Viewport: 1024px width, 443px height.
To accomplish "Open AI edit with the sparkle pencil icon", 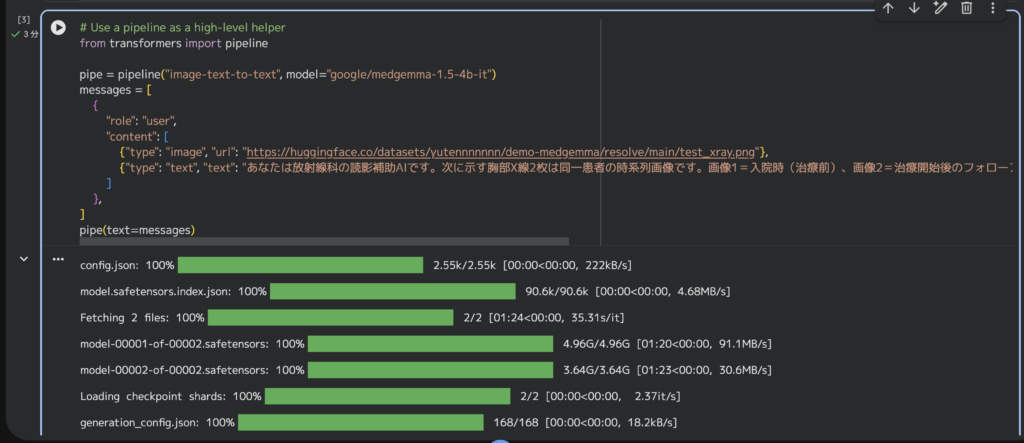I will pos(940,8).
